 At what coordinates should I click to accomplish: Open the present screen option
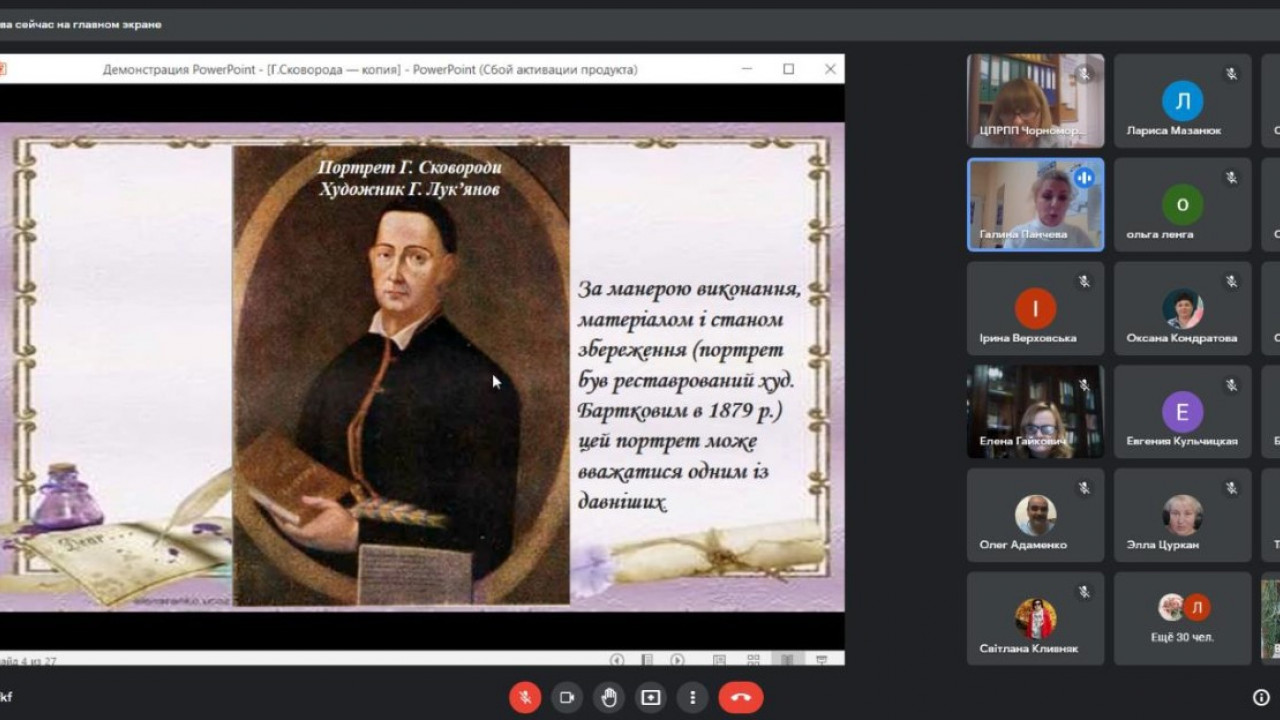(x=651, y=697)
